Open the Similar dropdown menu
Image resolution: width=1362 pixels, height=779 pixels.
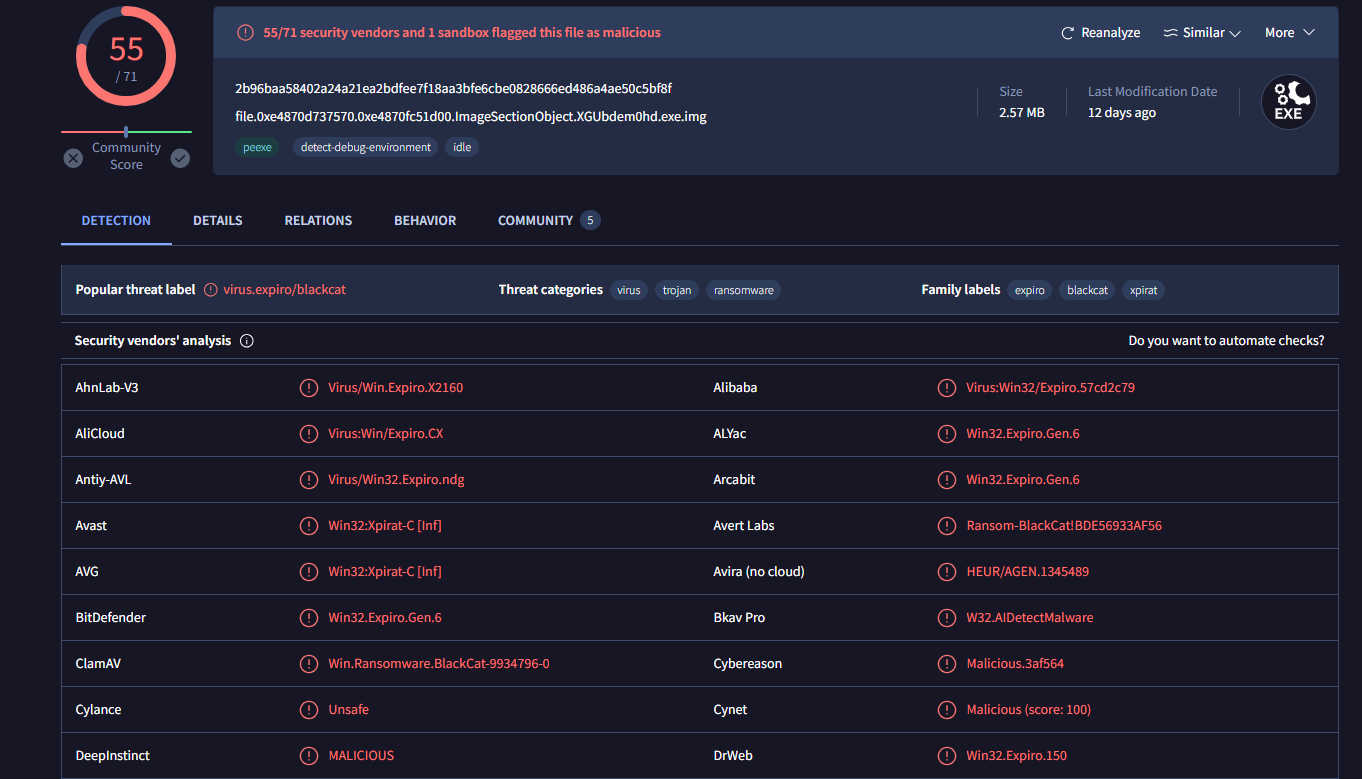[x=1202, y=33]
